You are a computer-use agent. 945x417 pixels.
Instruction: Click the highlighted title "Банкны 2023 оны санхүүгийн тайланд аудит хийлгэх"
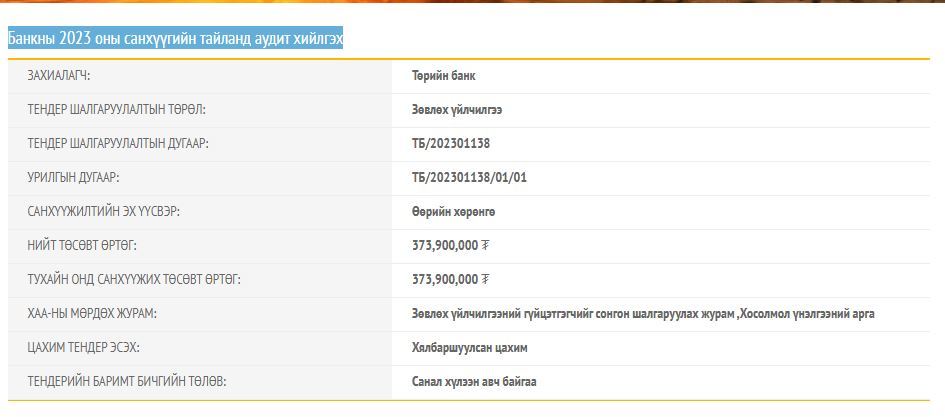pyautogui.click(x=175, y=39)
